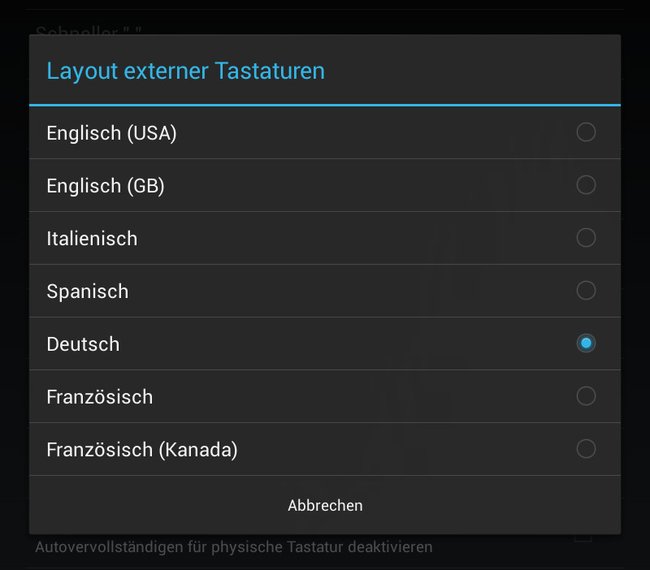Tap the Deutsch layout label

(83, 344)
